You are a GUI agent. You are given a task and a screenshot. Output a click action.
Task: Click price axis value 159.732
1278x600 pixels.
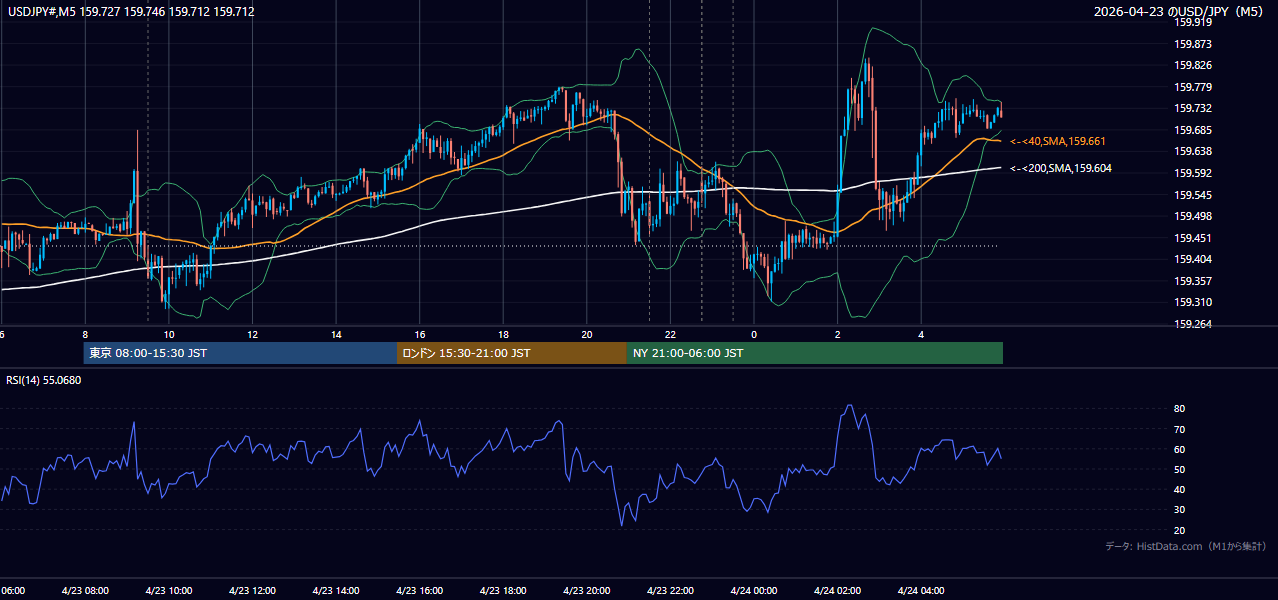pos(1193,109)
